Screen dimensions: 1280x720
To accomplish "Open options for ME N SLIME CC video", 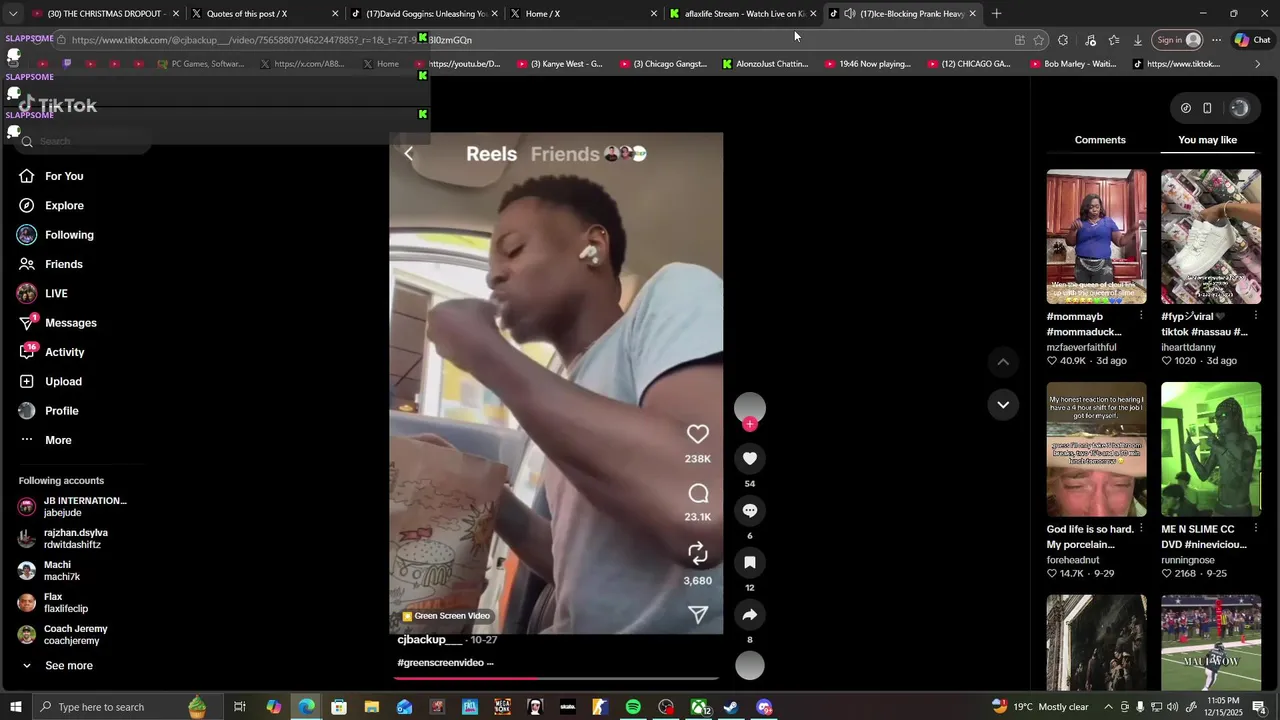I will tap(1255, 529).
